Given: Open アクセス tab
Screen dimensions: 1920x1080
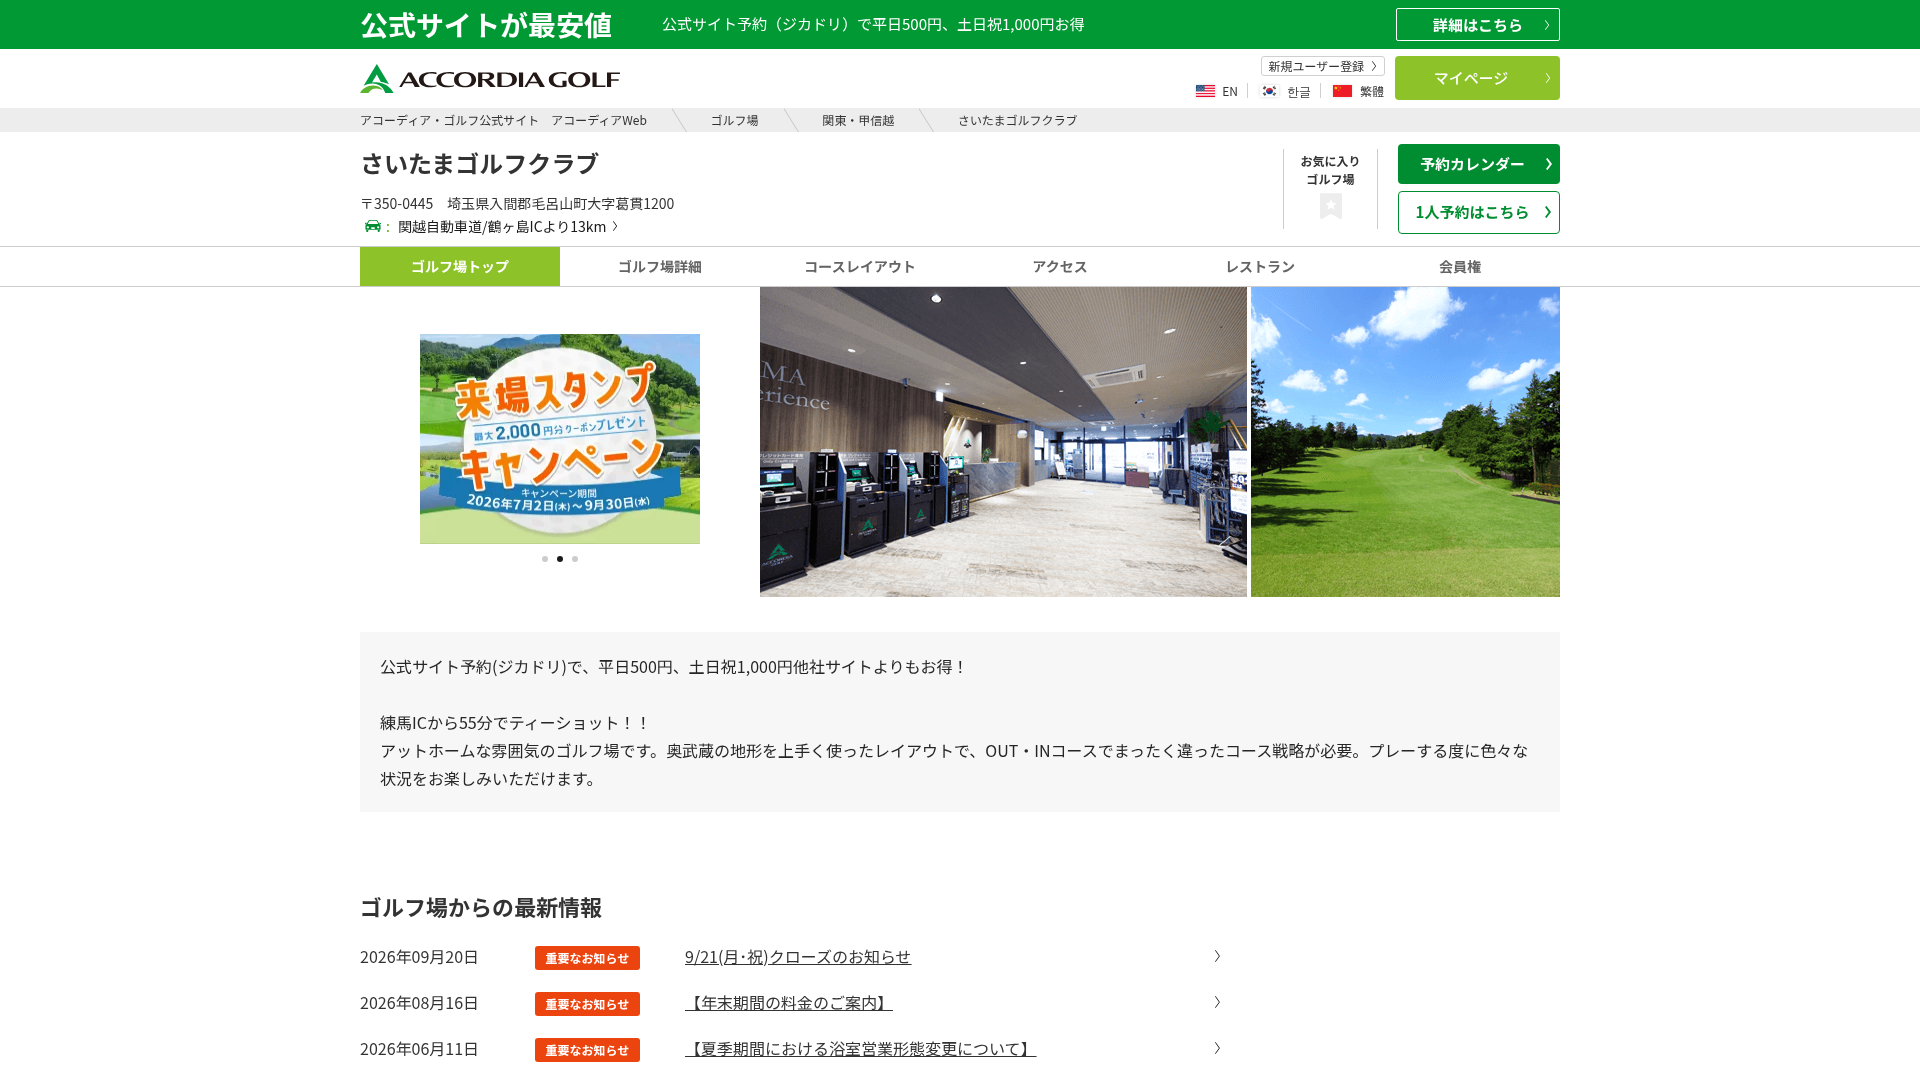Looking at the screenshot, I should click(x=1060, y=266).
